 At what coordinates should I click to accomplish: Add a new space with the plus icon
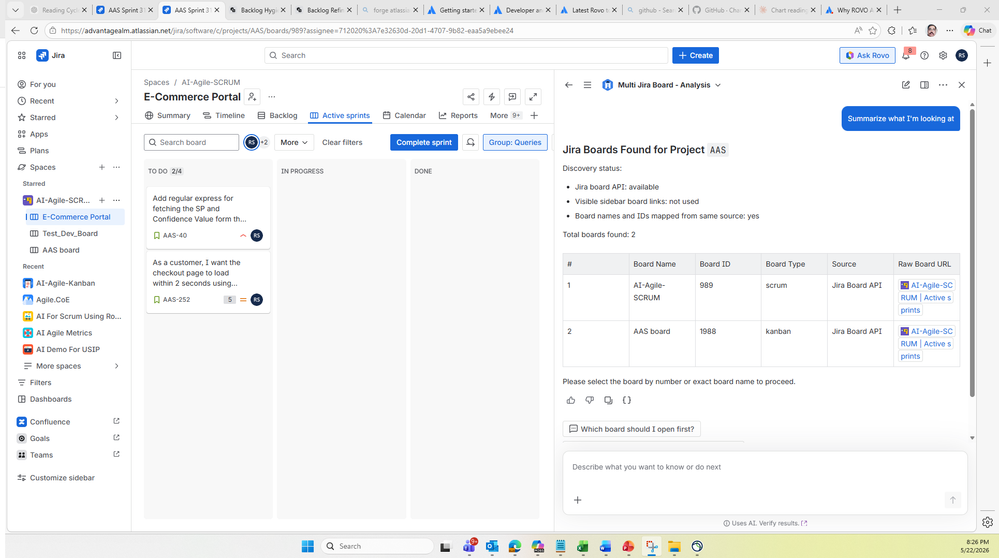tap(101, 168)
